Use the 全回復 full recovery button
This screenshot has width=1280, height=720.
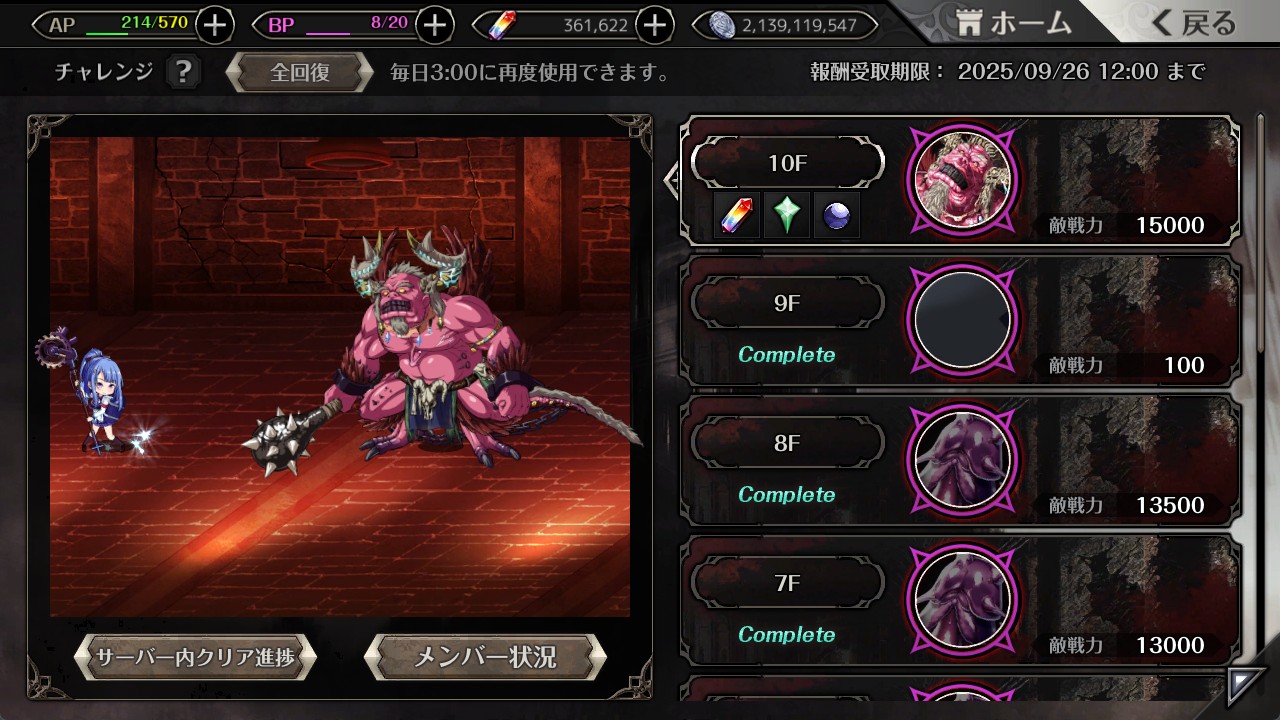coord(300,73)
